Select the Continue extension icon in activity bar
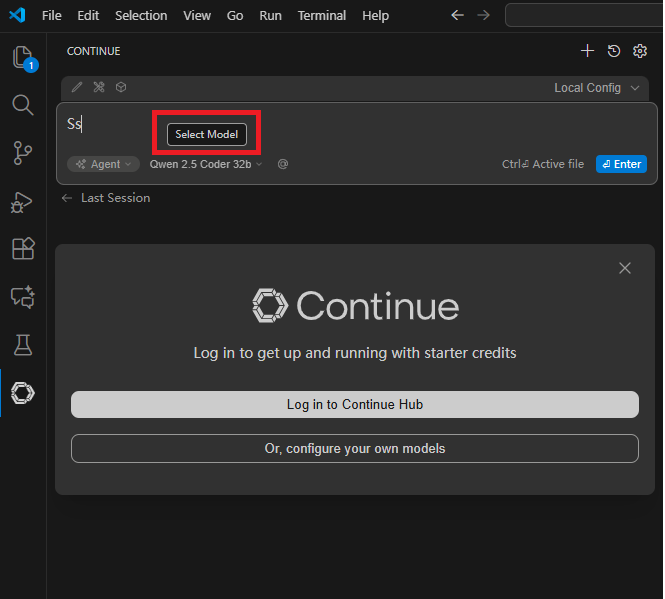This screenshot has height=599, width=665. point(23,393)
